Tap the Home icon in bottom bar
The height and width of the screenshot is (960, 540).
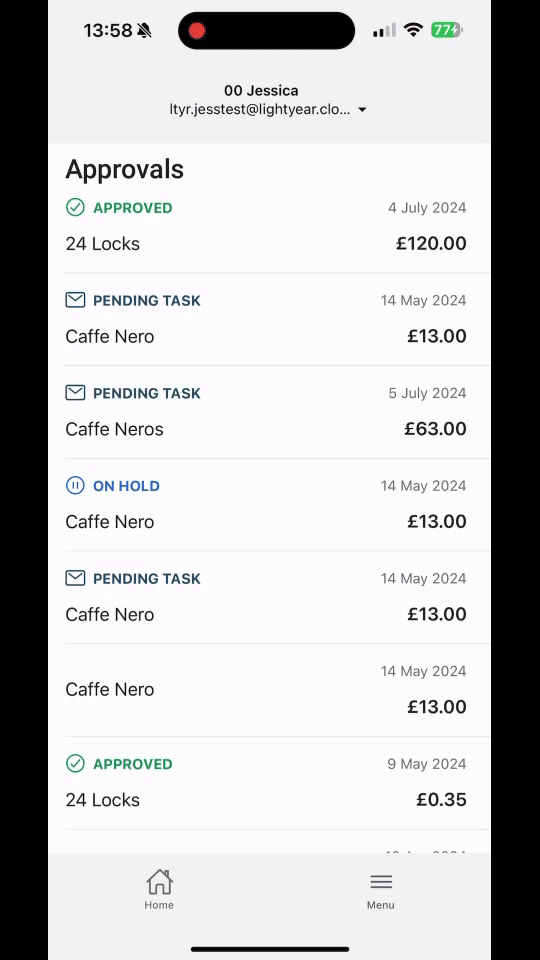pos(159,882)
